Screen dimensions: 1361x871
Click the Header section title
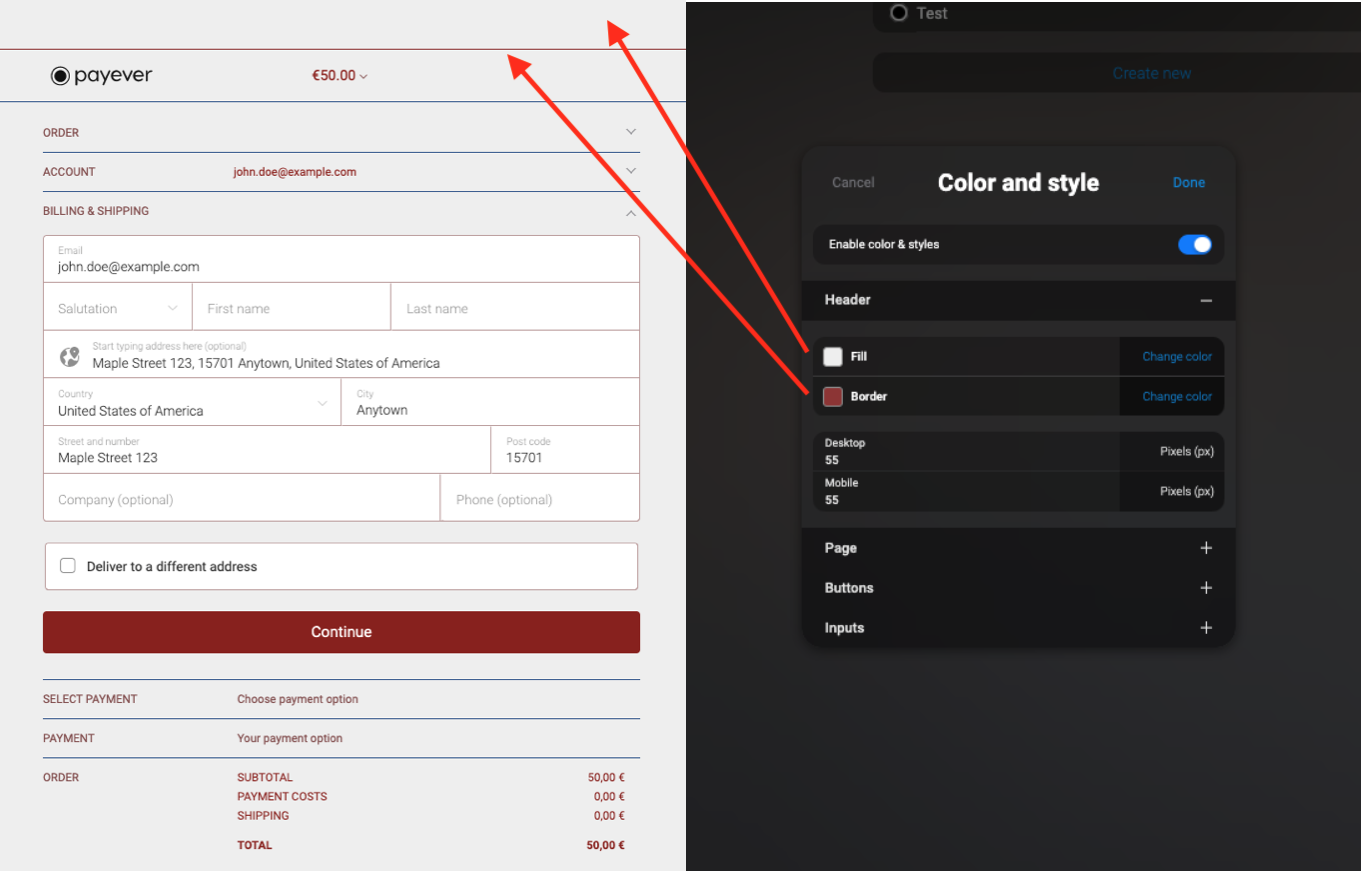click(x=847, y=300)
